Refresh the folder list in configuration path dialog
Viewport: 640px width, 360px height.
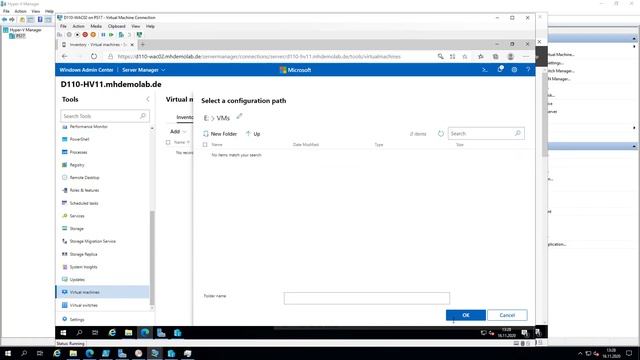440,133
